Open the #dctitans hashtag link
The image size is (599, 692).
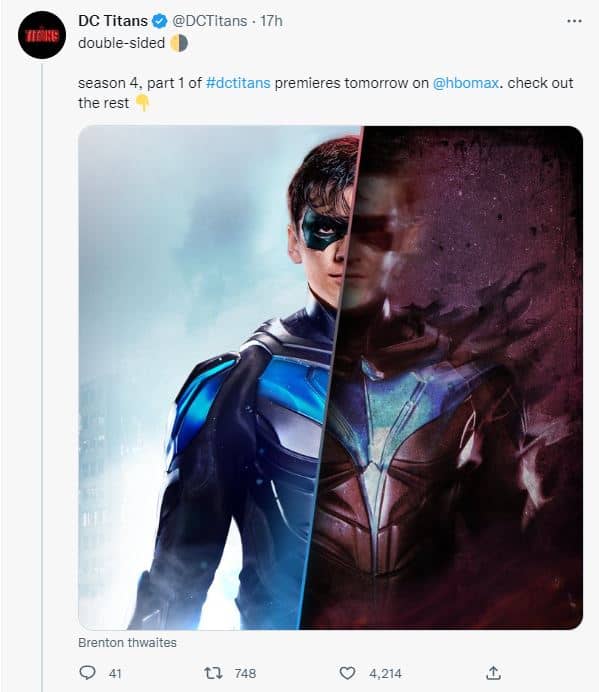pyautogui.click(x=238, y=83)
